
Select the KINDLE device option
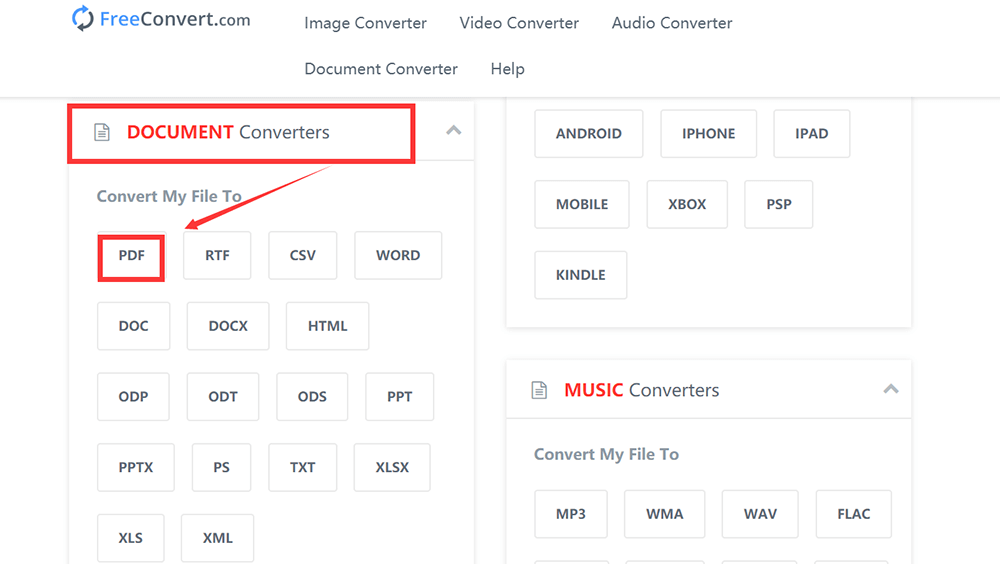point(580,275)
